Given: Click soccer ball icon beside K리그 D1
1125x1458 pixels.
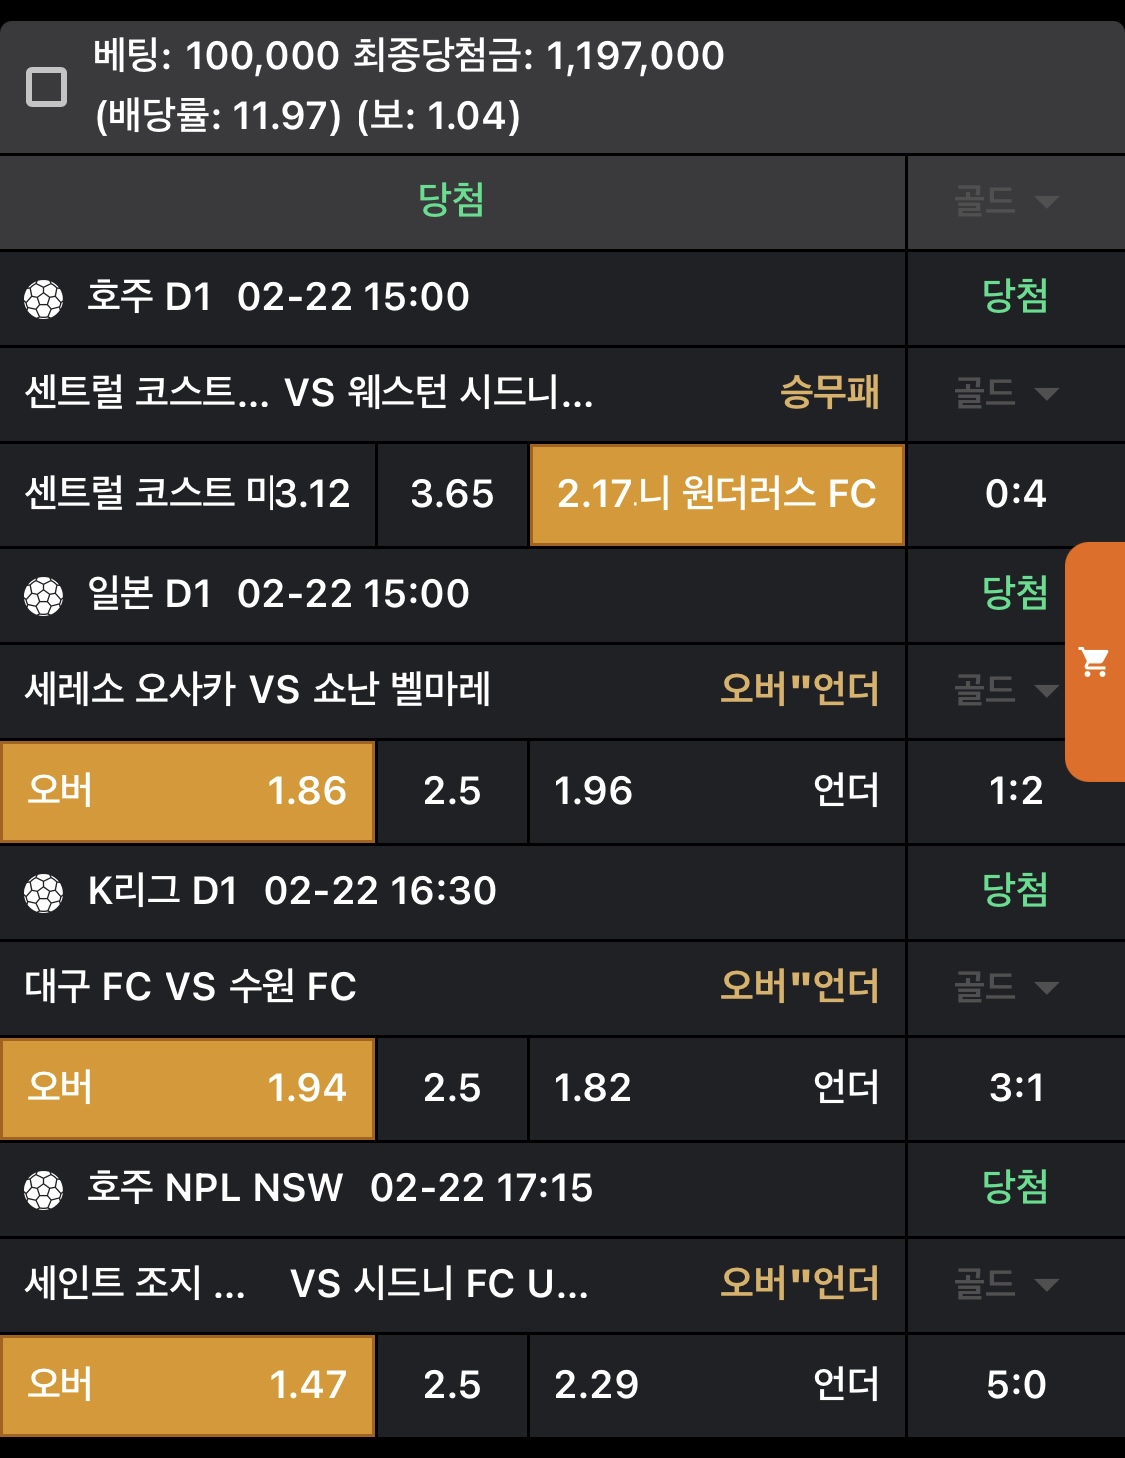Looking at the screenshot, I should [x=43, y=892].
